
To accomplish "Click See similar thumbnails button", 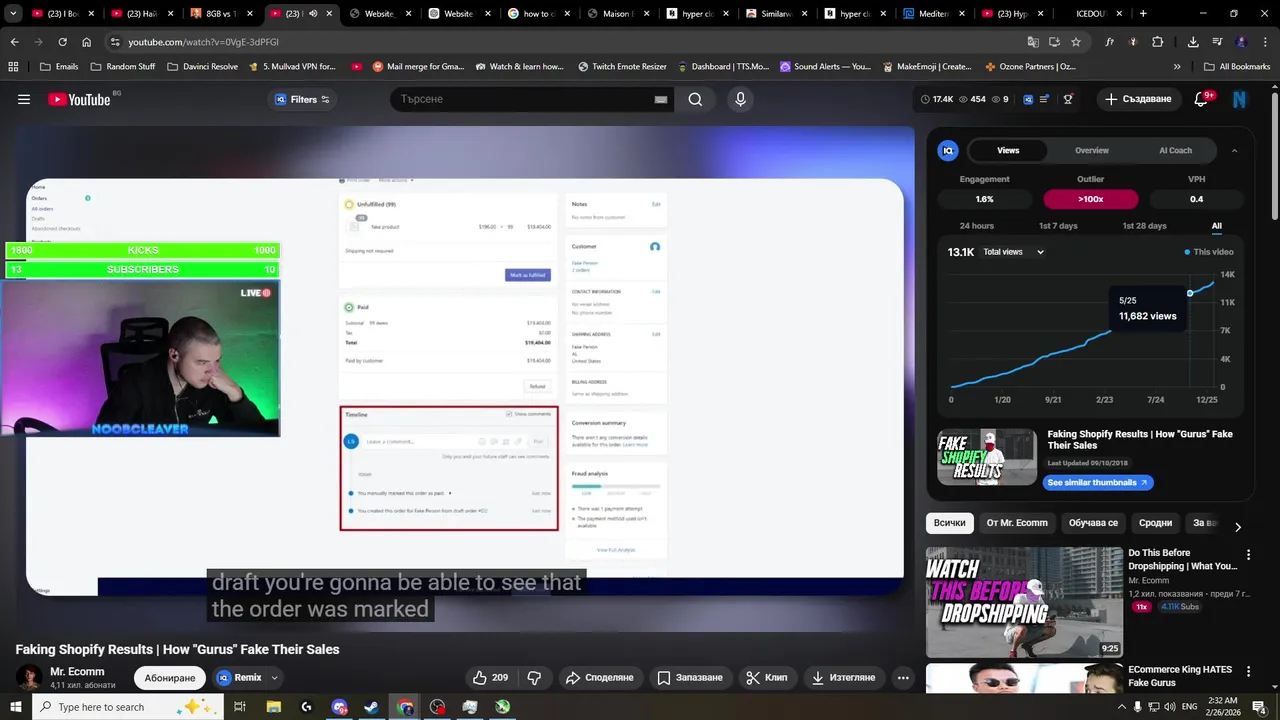I will pos(1098,482).
